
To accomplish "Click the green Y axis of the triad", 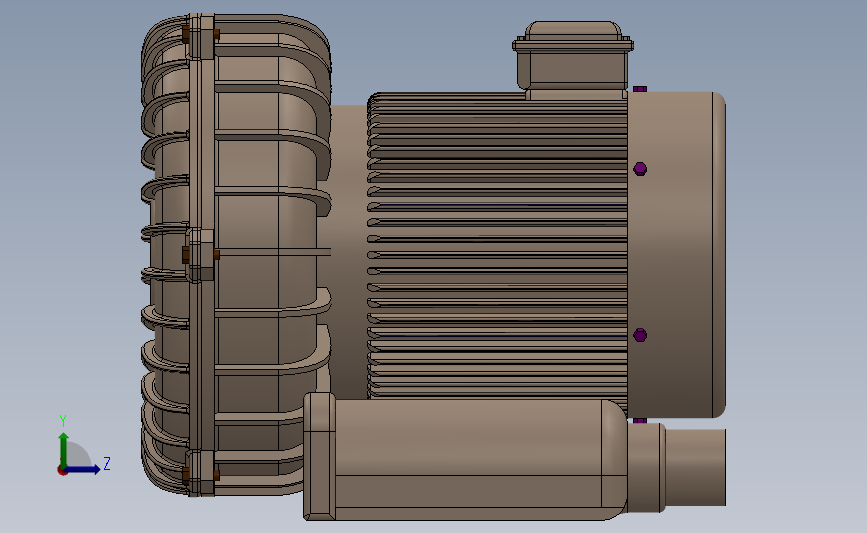I will pyautogui.click(x=64, y=450).
